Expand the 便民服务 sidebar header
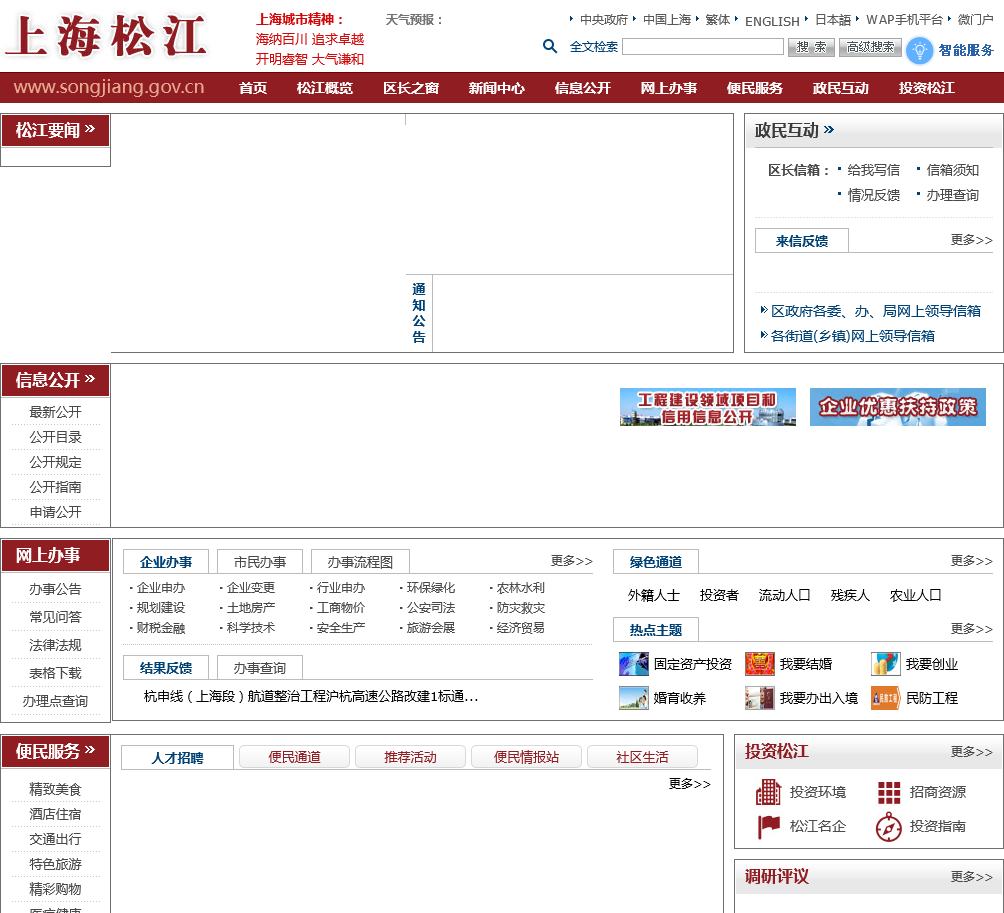This screenshot has height=913, width=1004. coord(56,751)
